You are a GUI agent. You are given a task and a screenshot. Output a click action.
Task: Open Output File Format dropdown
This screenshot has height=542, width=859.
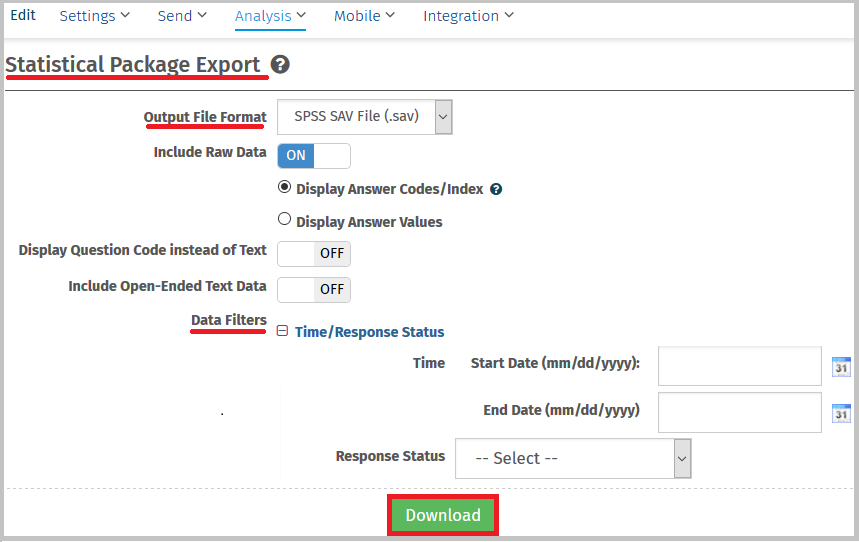[x=365, y=117]
